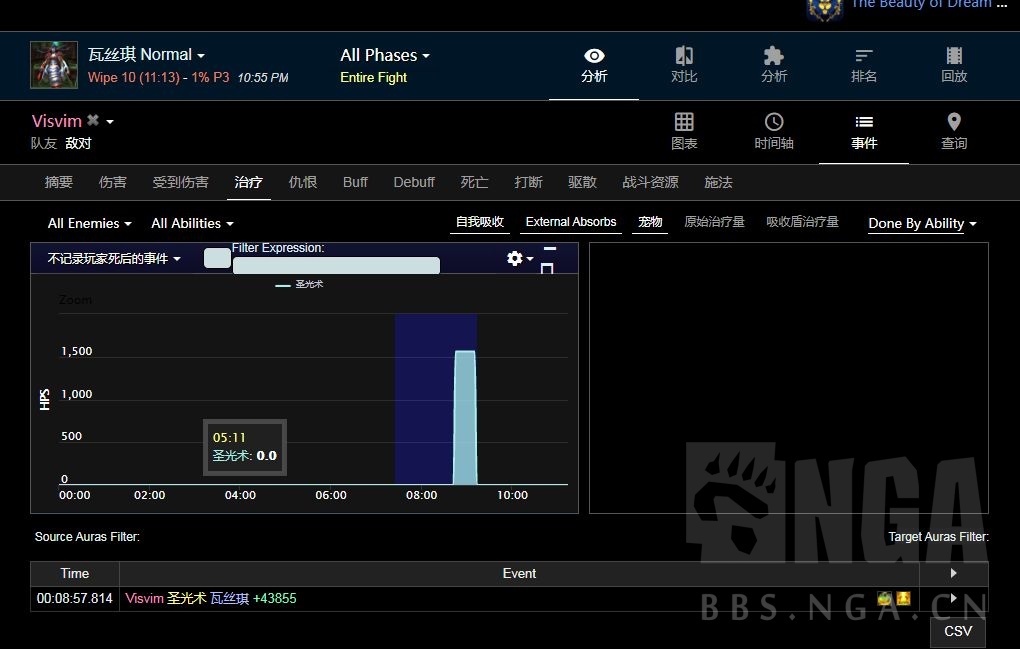Click the Event column header
The width and height of the screenshot is (1020, 649).
tap(519, 574)
